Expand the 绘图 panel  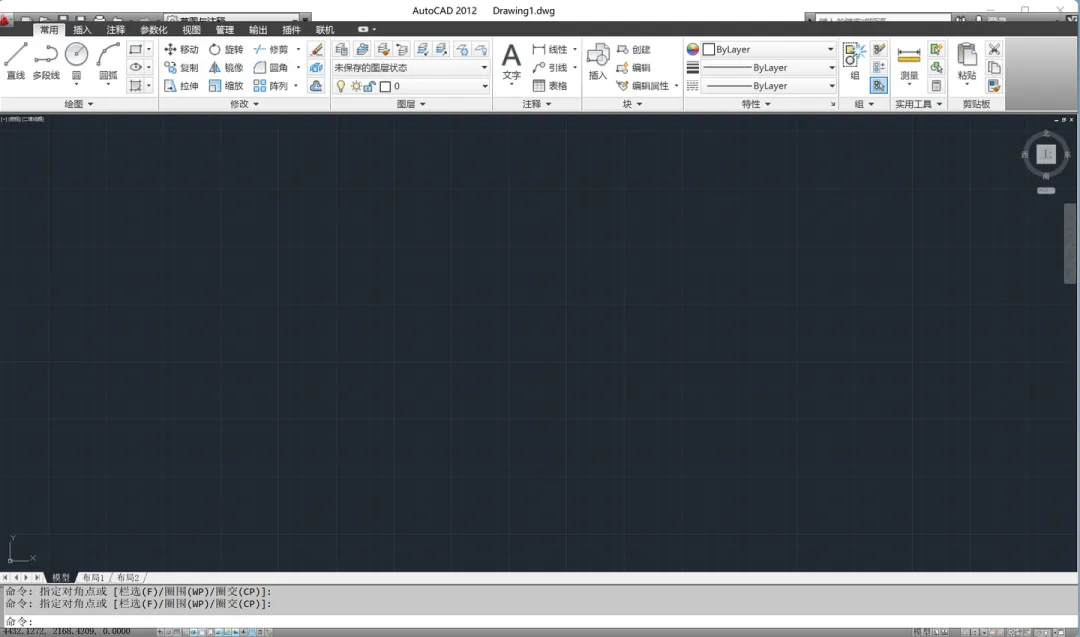coord(79,104)
